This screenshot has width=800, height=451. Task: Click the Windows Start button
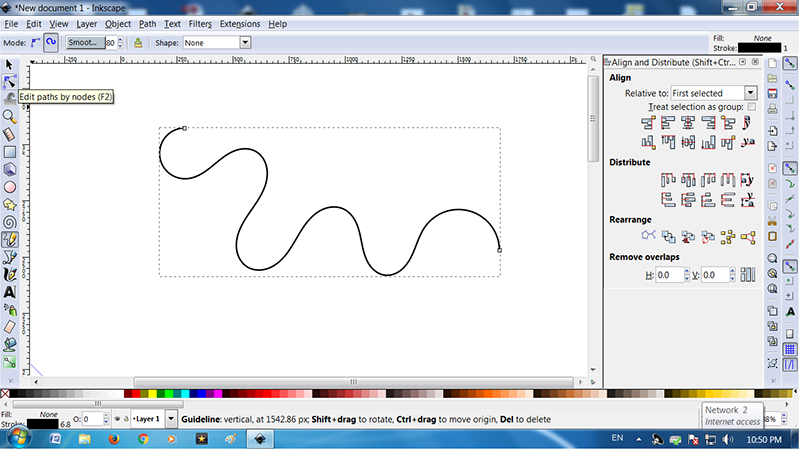(19, 438)
